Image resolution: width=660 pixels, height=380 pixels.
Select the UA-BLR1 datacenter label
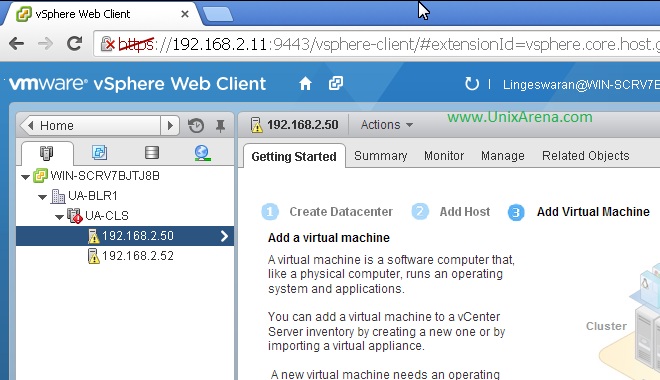(x=93, y=196)
